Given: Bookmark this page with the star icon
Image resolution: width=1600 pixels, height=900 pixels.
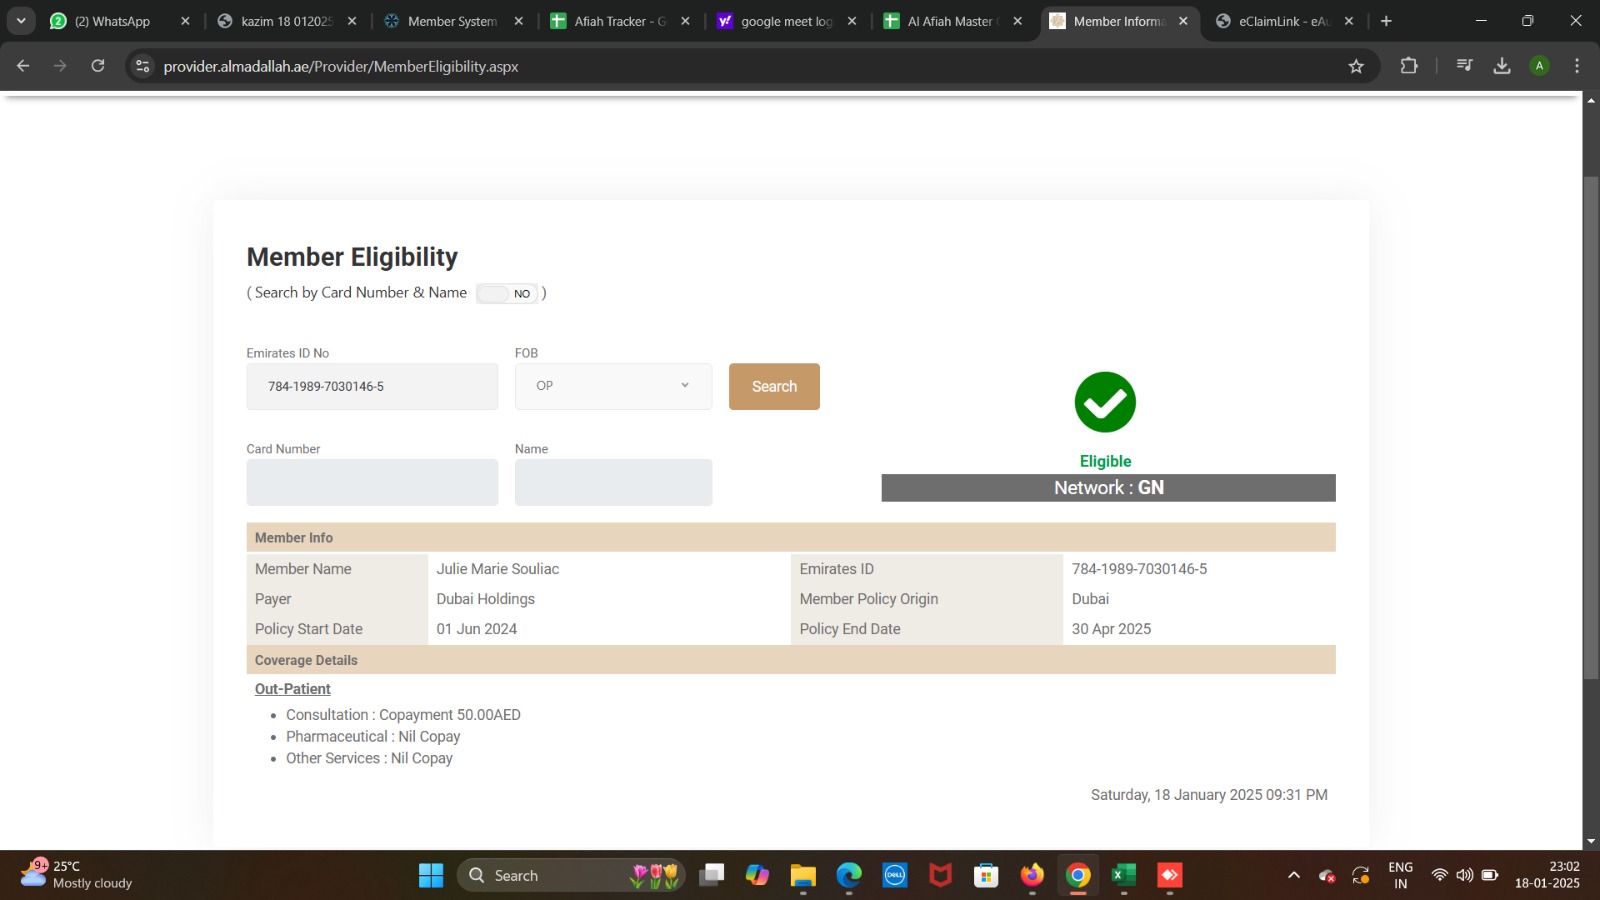Looking at the screenshot, I should click(x=1356, y=66).
